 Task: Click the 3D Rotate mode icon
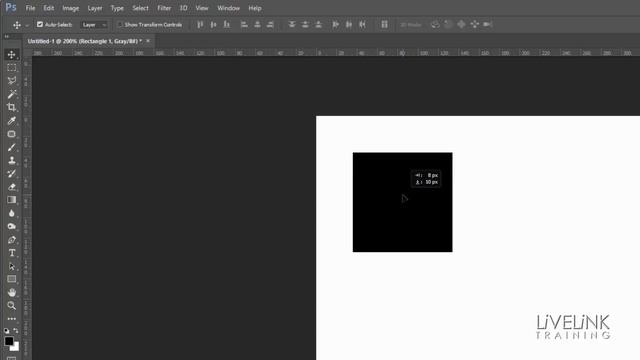435,24
